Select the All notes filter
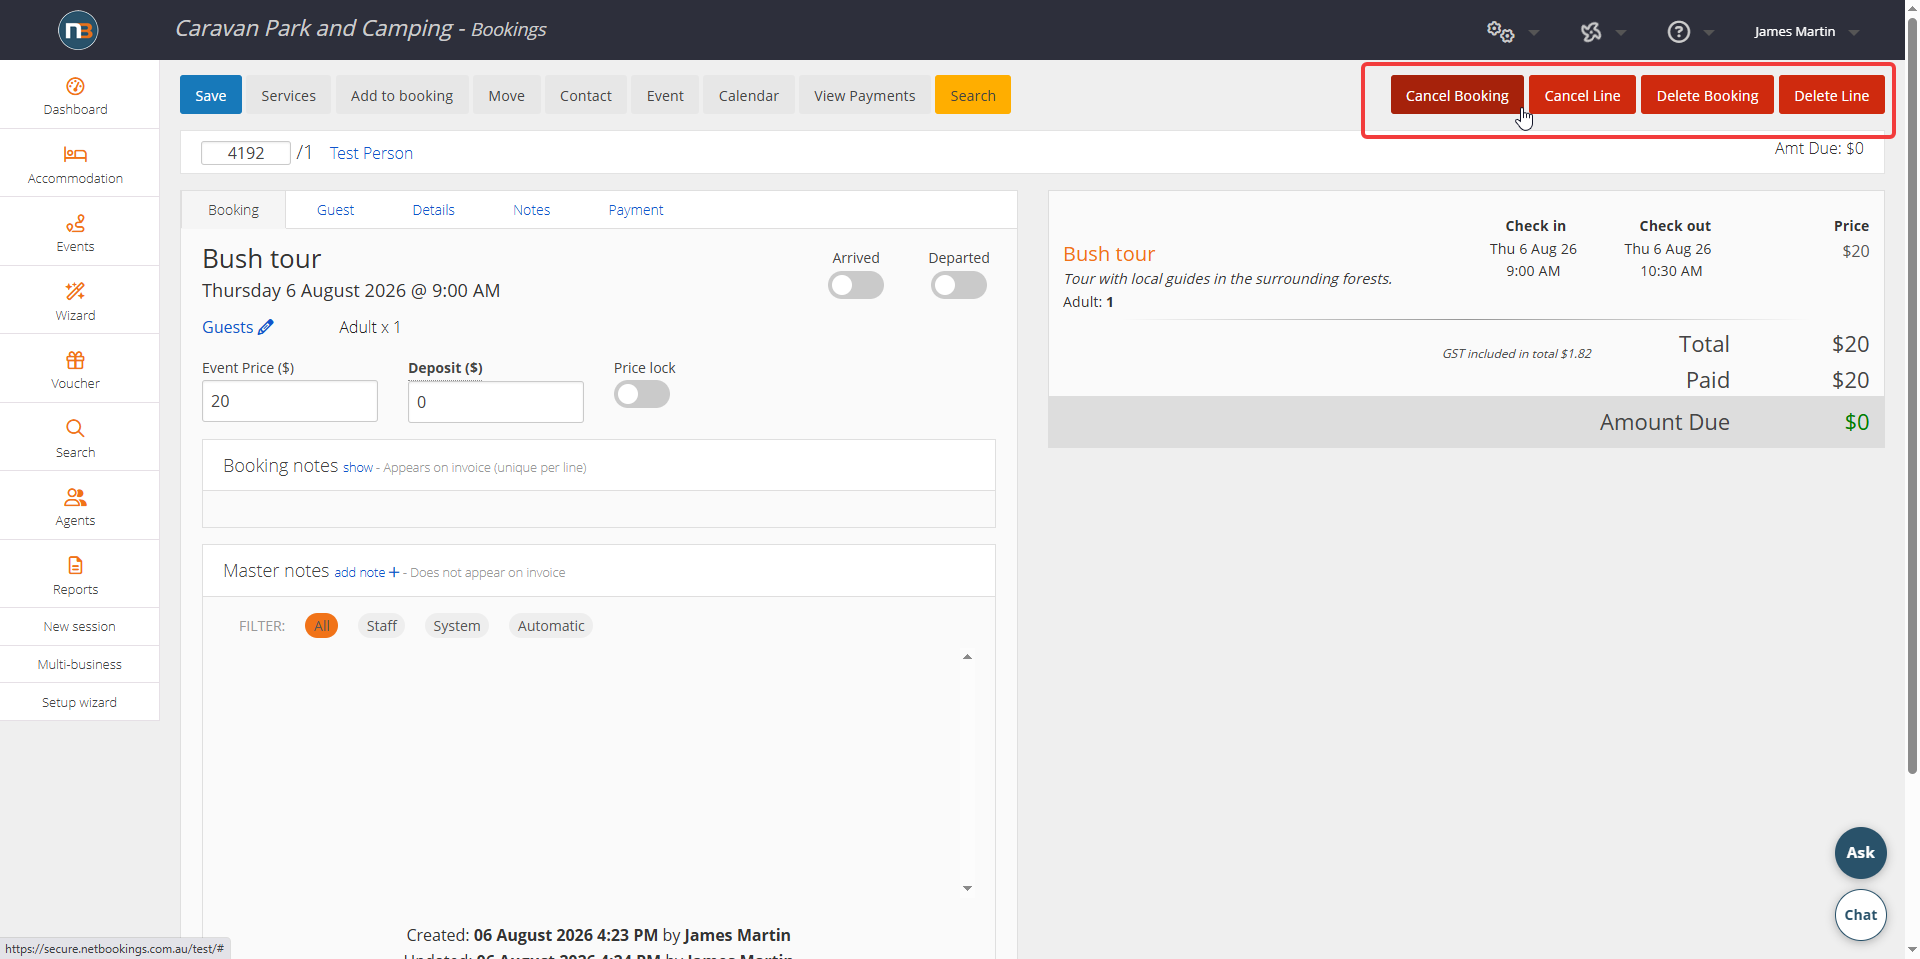Image resolution: width=1920 pixels, height=959 pixels. coord(321,626)
